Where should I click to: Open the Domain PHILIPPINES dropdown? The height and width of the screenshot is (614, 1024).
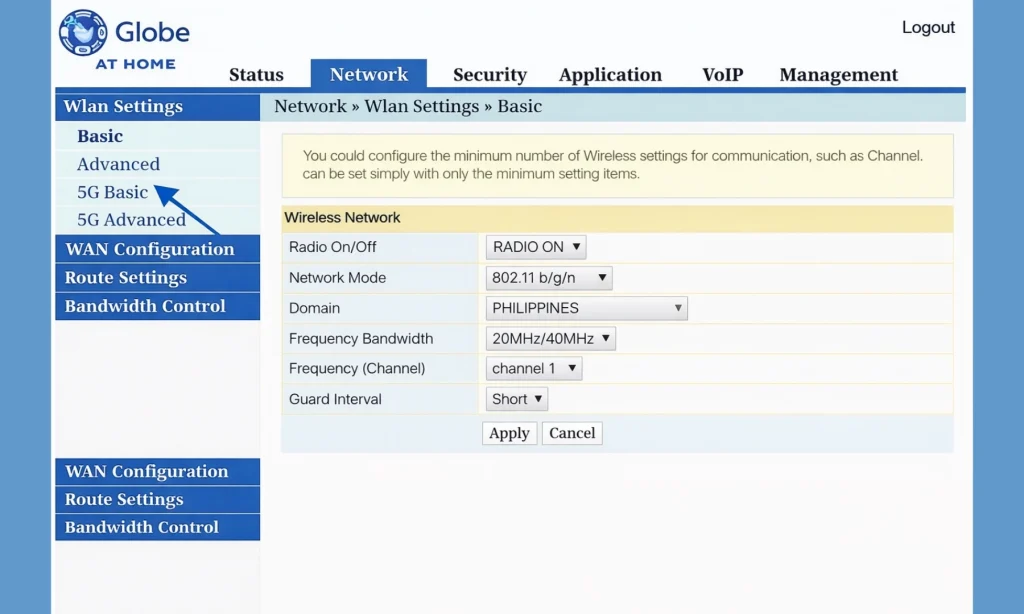[587, 308]
